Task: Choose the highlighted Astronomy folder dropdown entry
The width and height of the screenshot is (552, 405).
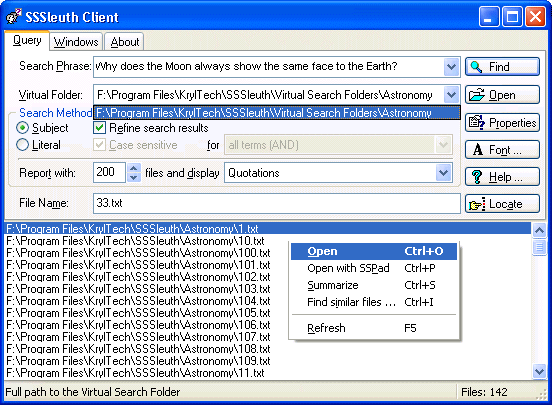Action: point(277,113)
